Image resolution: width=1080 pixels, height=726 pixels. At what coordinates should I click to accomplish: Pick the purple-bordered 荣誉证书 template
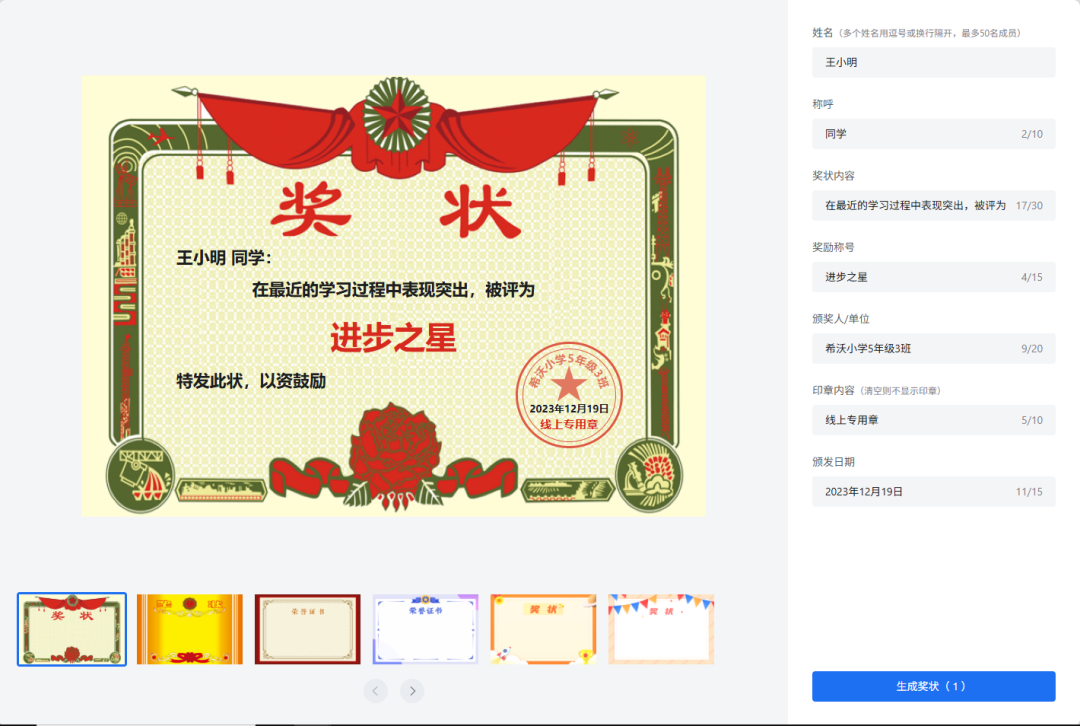pyautogui.click(x=424, y=629)
